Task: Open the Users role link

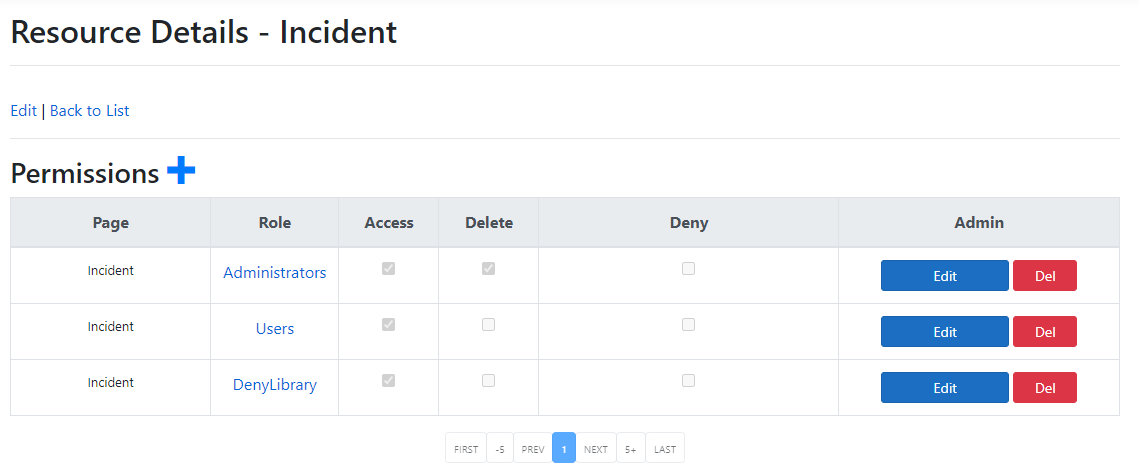Action: click(x=274, y=329)
